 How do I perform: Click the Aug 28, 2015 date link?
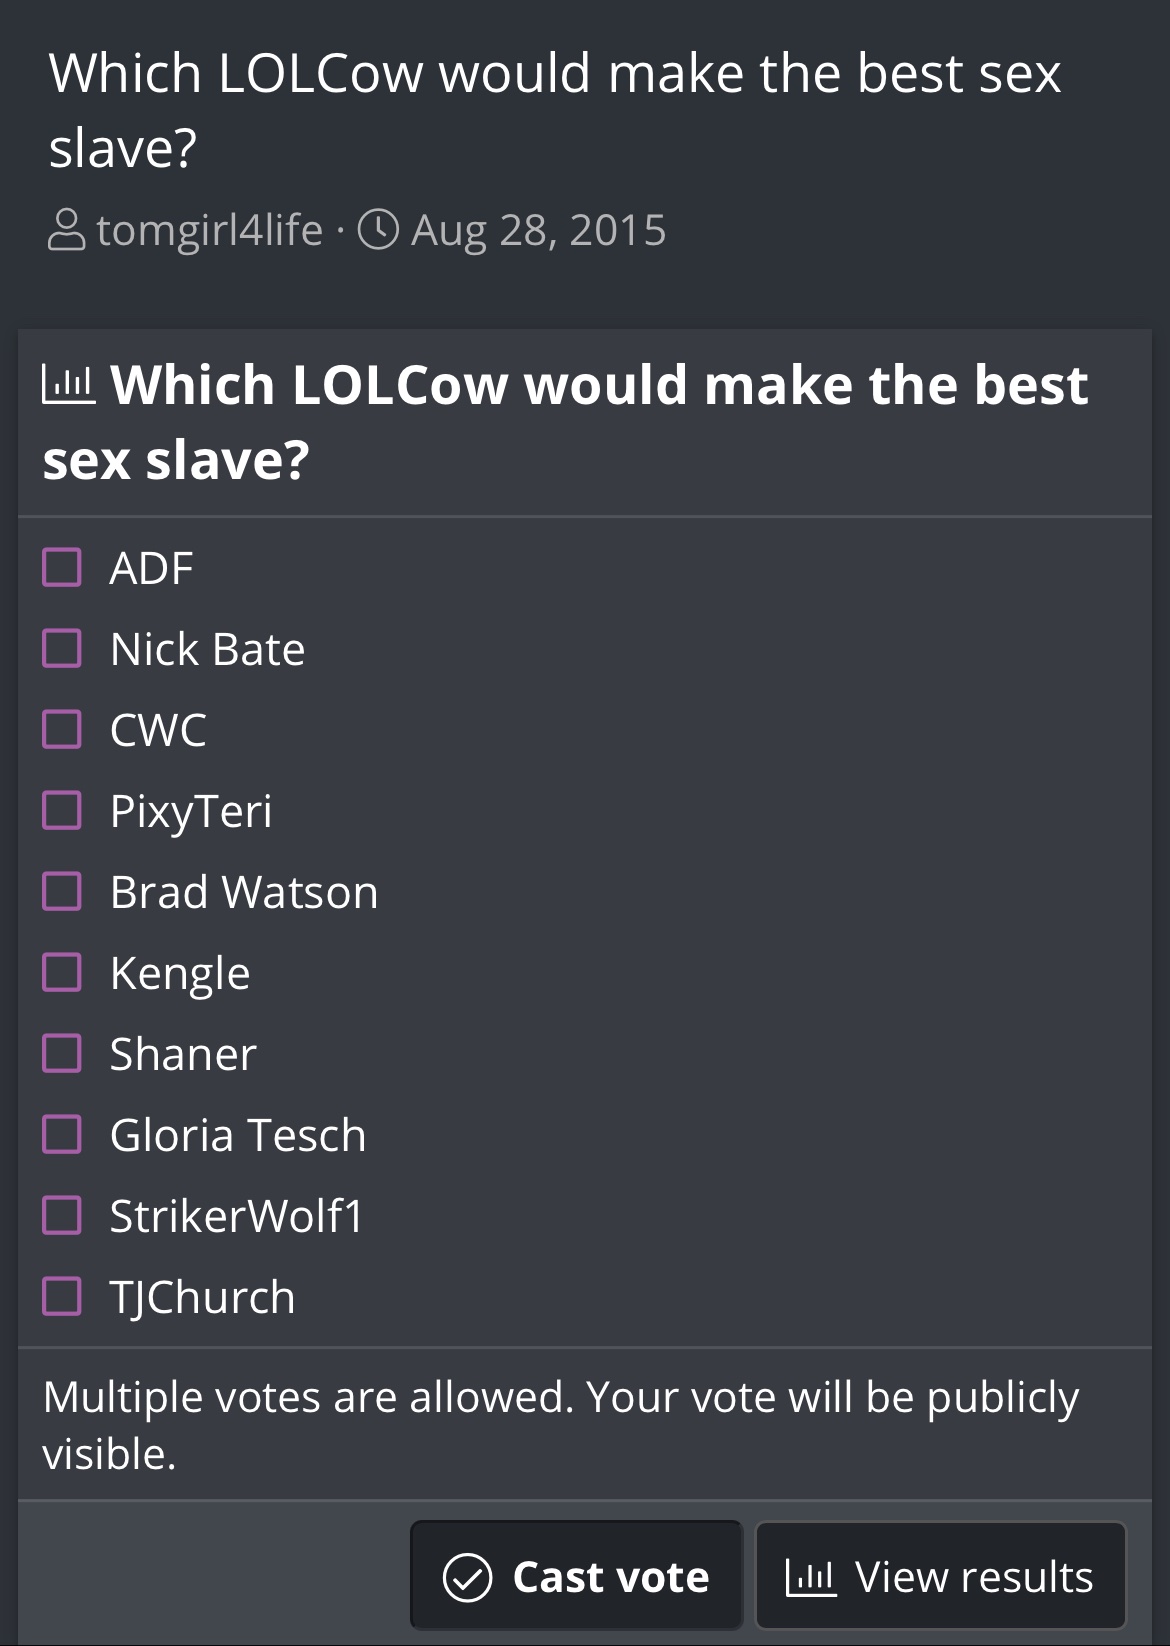tap(539, 230)
